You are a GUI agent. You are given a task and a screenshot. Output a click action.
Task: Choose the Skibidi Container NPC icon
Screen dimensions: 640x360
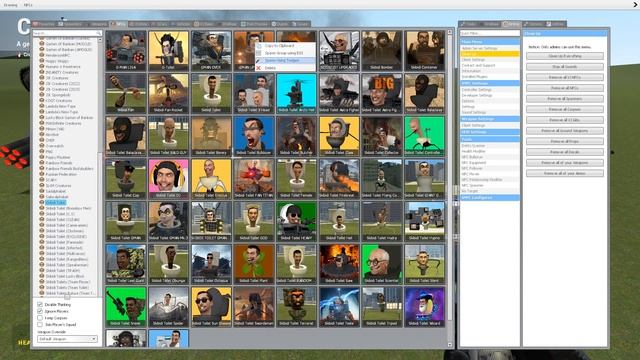pyautogui.click(x=424, y=51)
